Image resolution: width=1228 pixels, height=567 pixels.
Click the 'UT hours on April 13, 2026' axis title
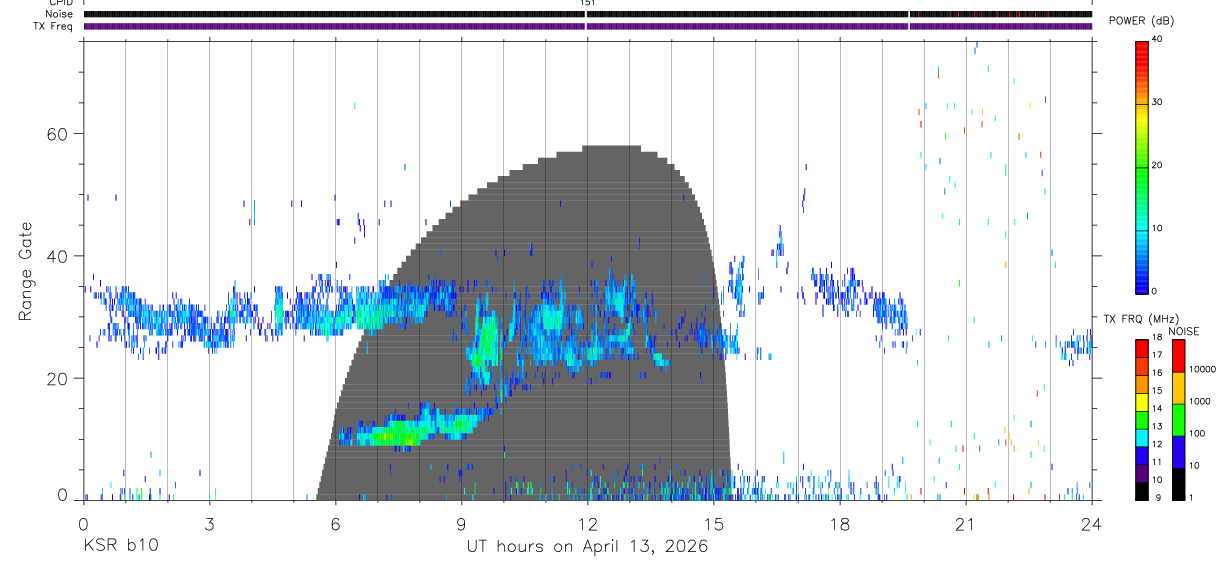coord(587,546)
